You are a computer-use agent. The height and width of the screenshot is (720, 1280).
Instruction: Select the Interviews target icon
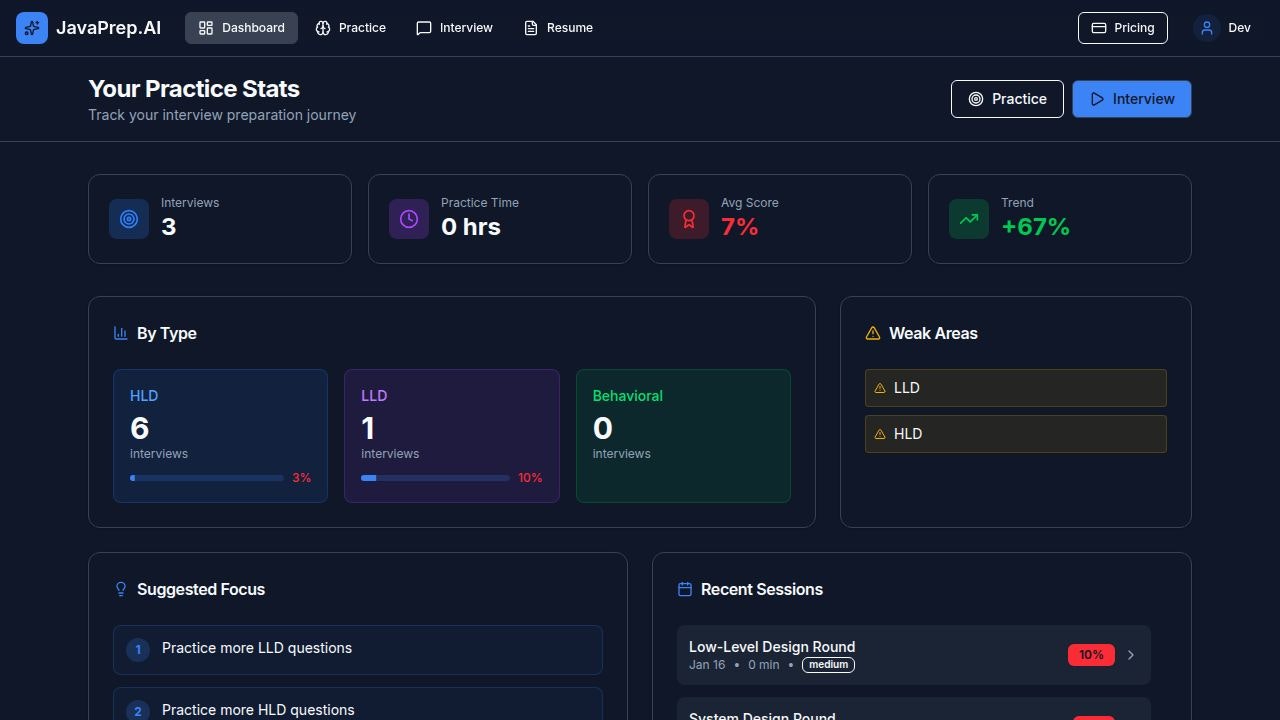pyautogui.click(x=128, y=218)
